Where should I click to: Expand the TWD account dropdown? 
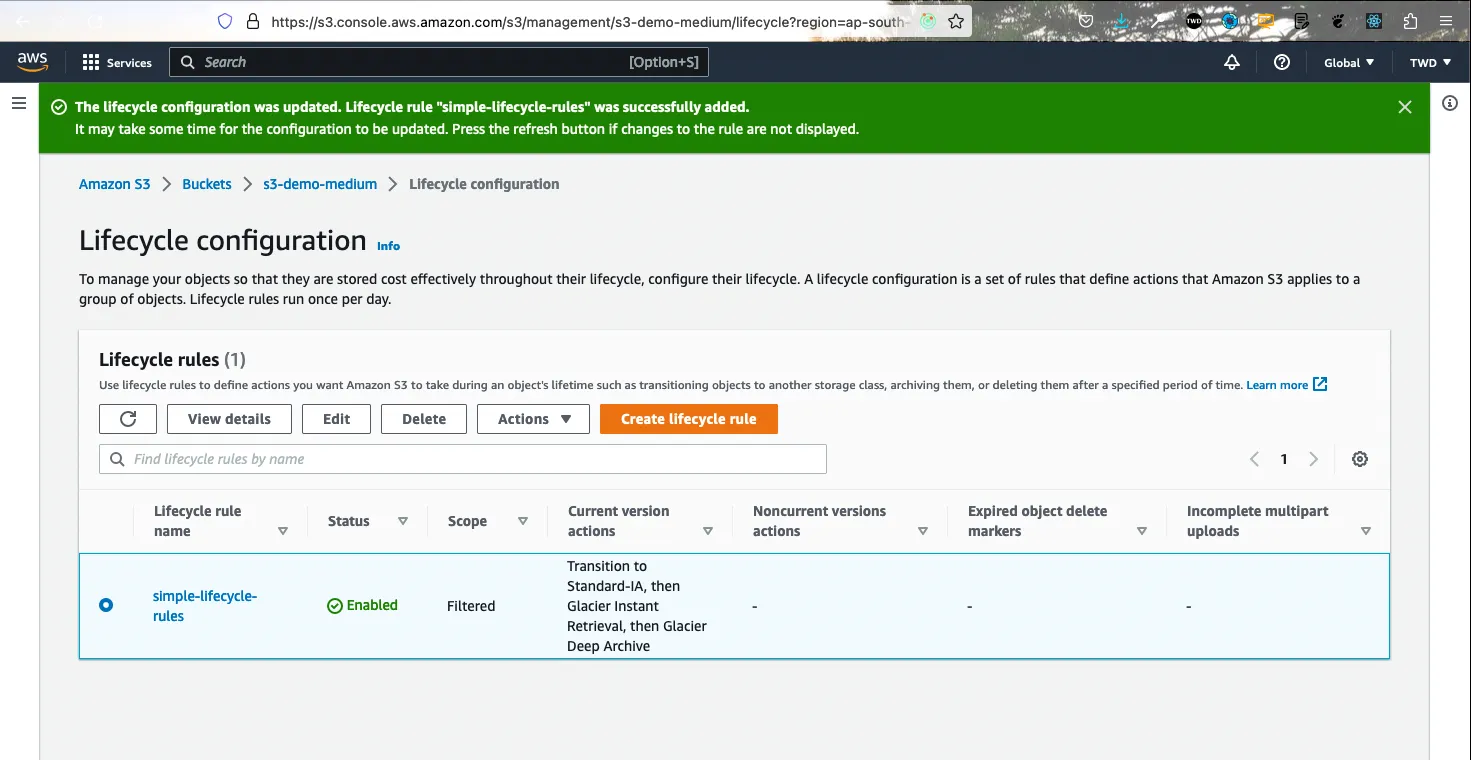[1430, 62]
